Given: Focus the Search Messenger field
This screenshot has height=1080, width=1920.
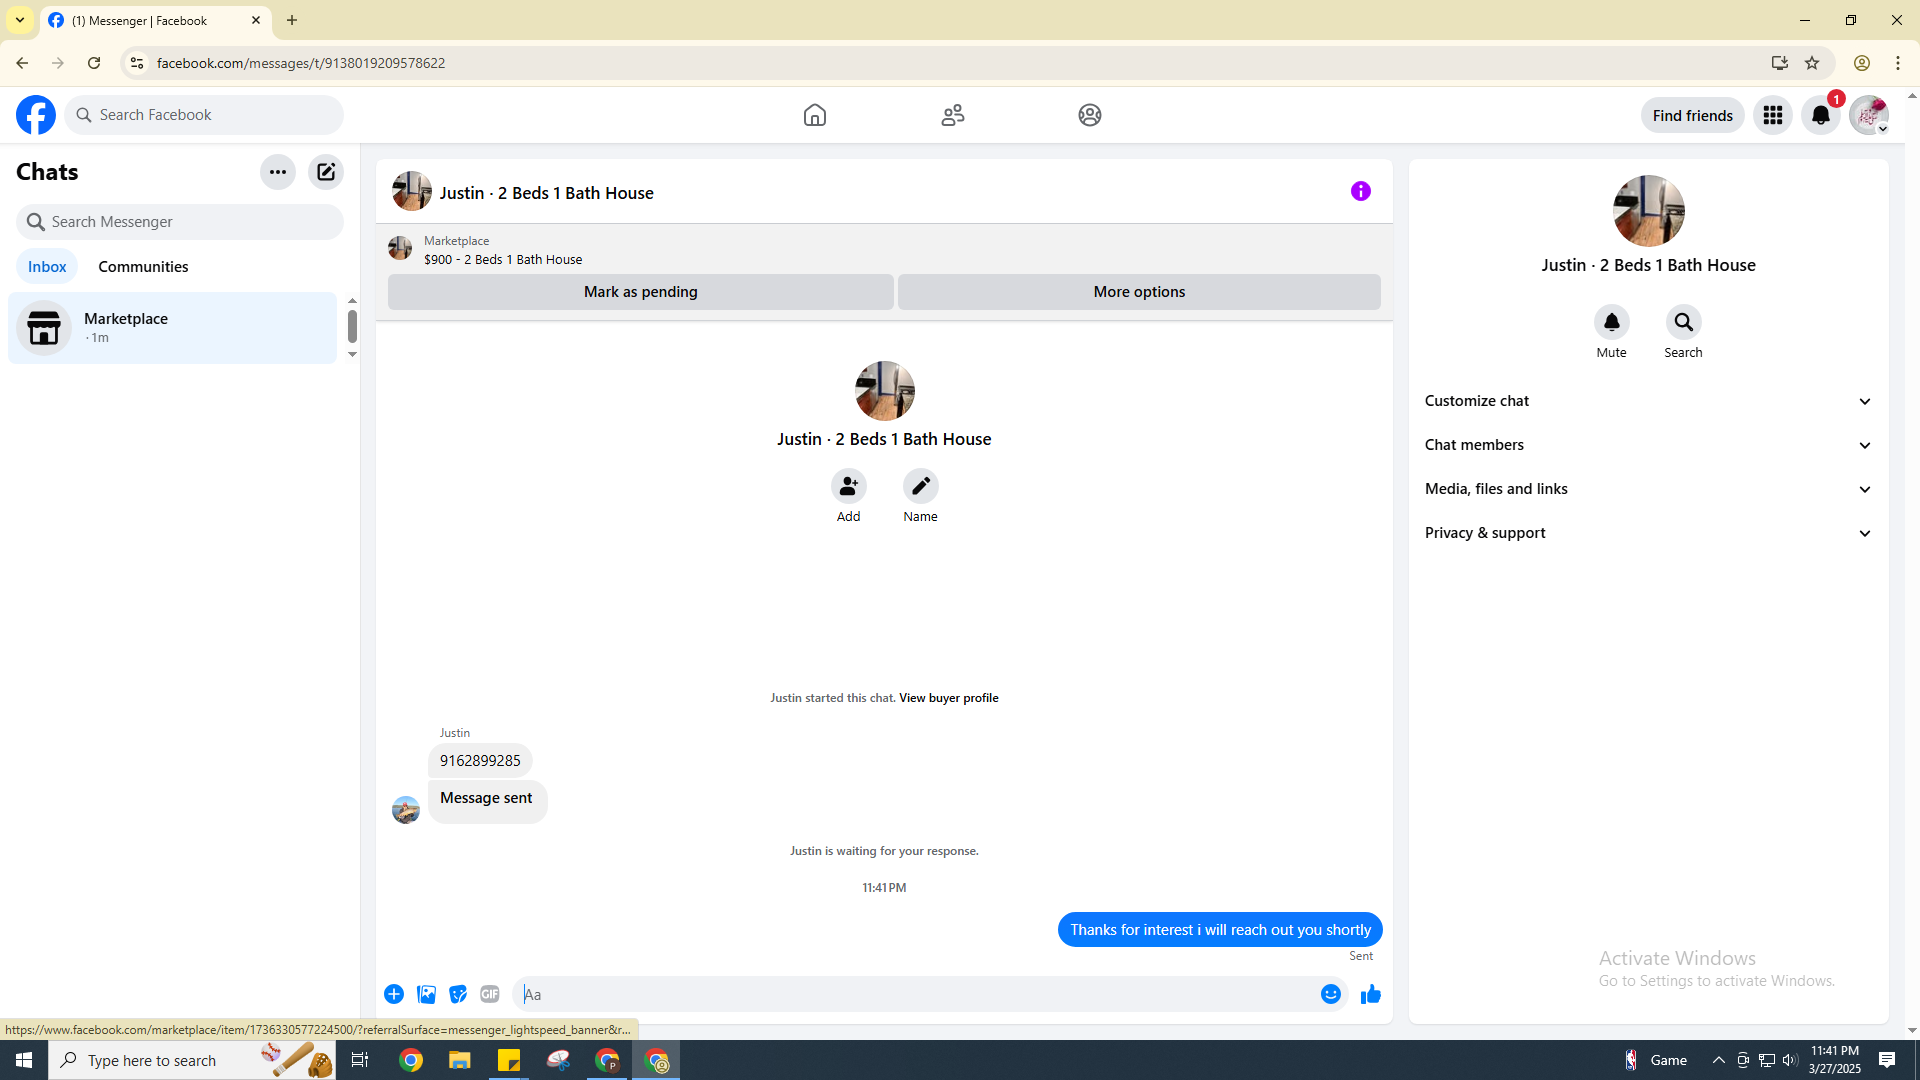Looking at the screenshot, I should click(x=180, y=222).
